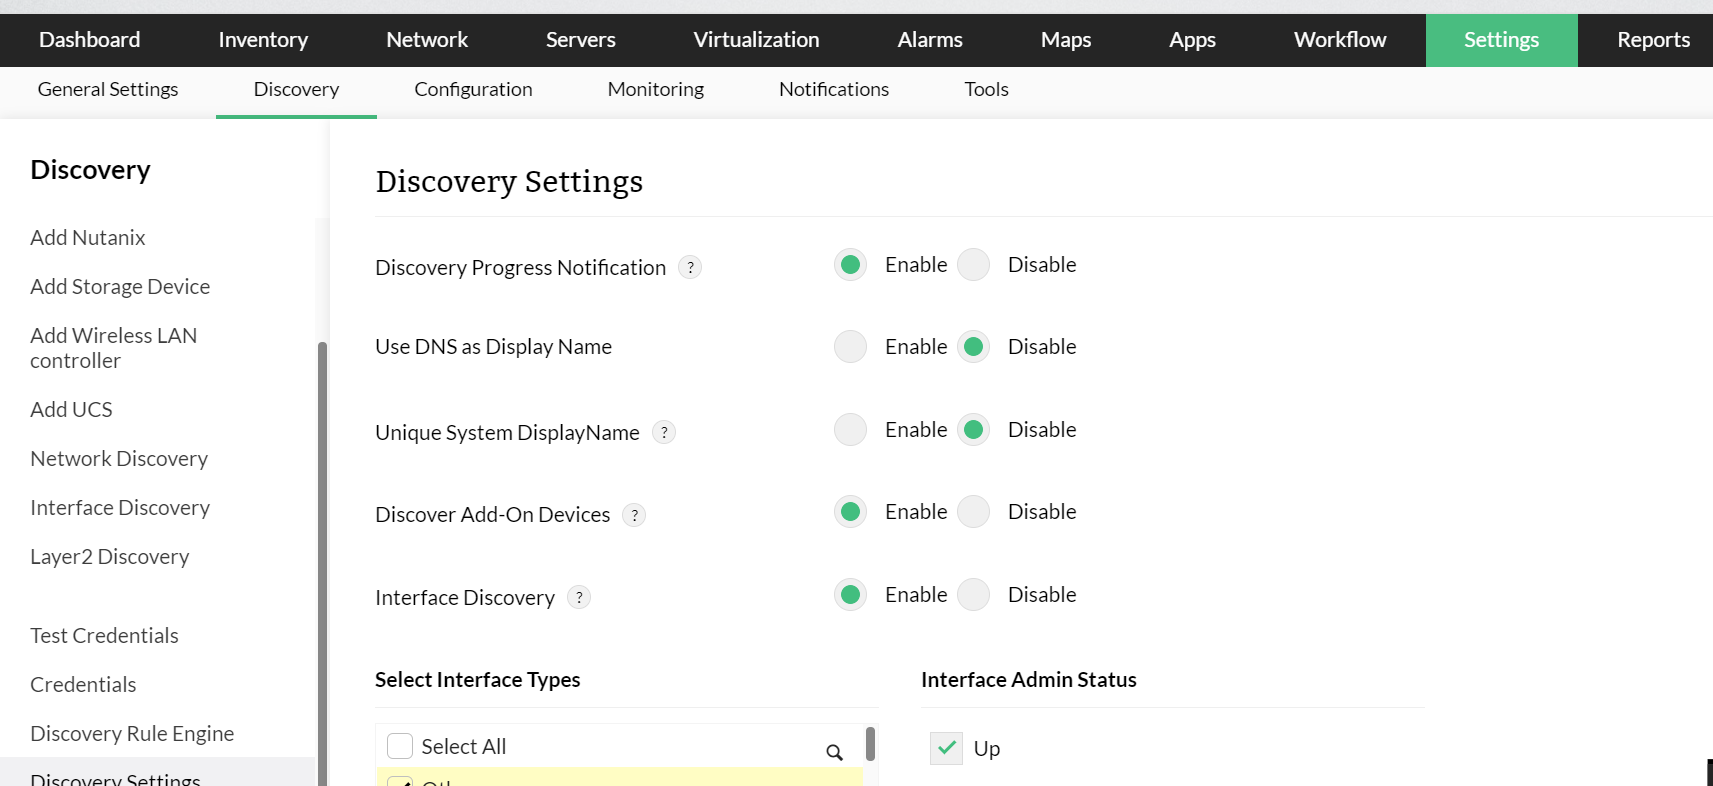Viewport: 1713px width, 786px height.
Task: Open help tooltip for Discover Add-On Devices
Action: tap(634, 515)
